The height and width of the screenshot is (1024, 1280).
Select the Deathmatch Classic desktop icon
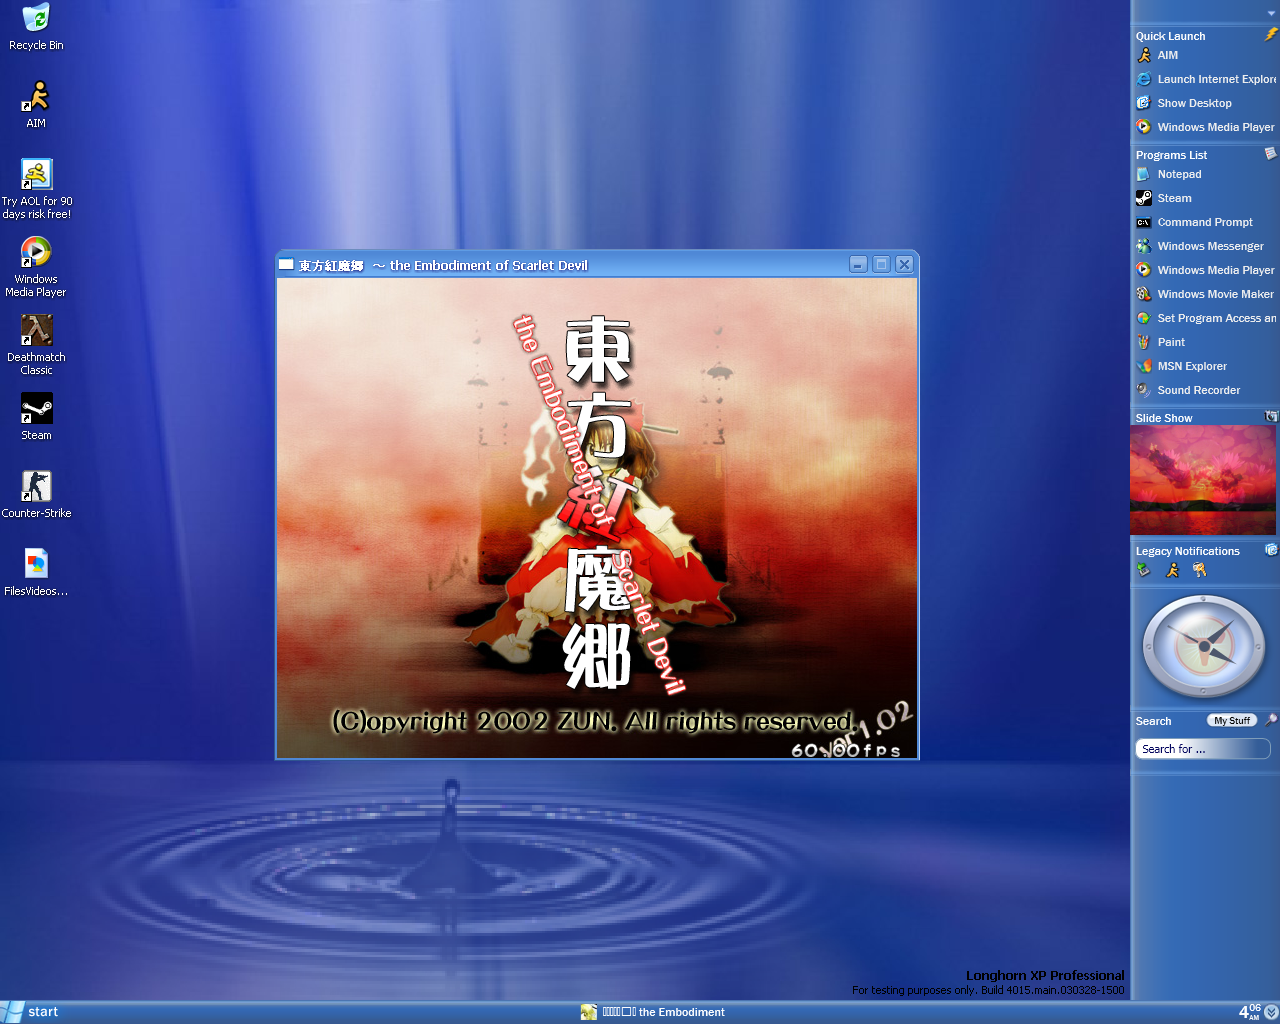click(36, 345)
